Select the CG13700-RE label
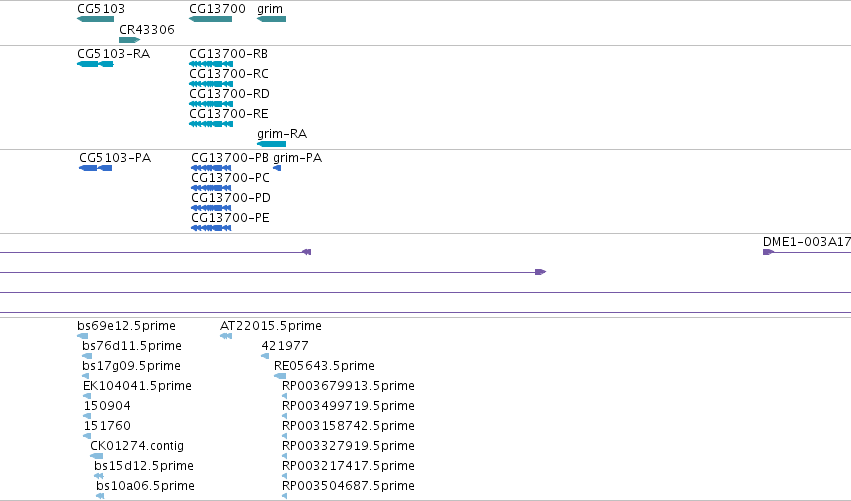This screenshot has height=501, width=851. click(x=229, y=114)
